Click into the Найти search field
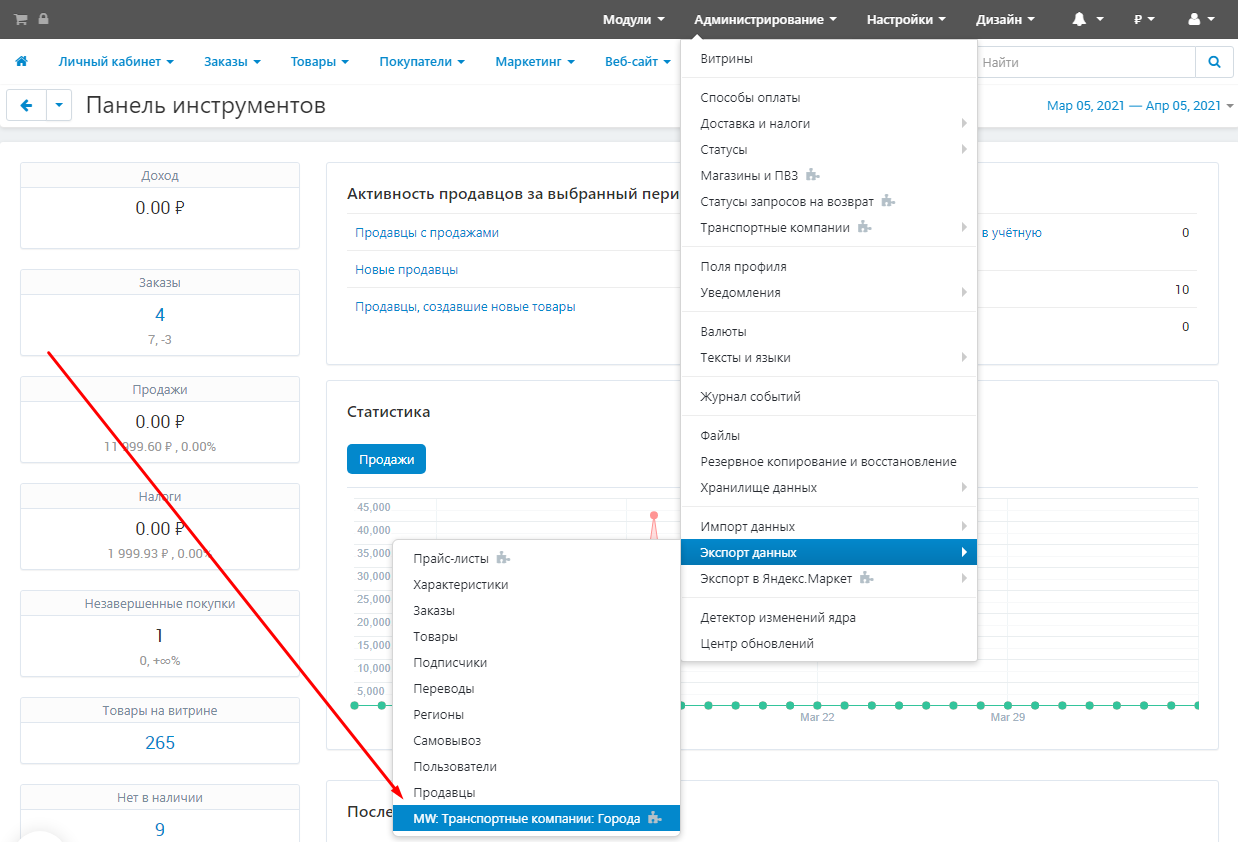Screen dimensions: 1238x842 pyautogui.click(x=1085, y=62)
